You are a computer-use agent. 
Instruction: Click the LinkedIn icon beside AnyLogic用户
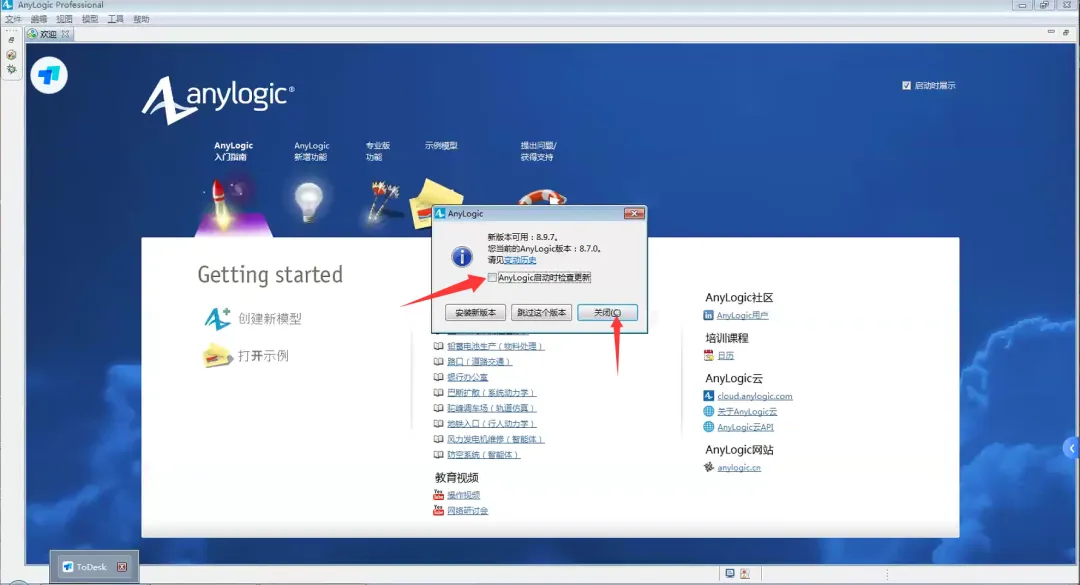[708, 315]
